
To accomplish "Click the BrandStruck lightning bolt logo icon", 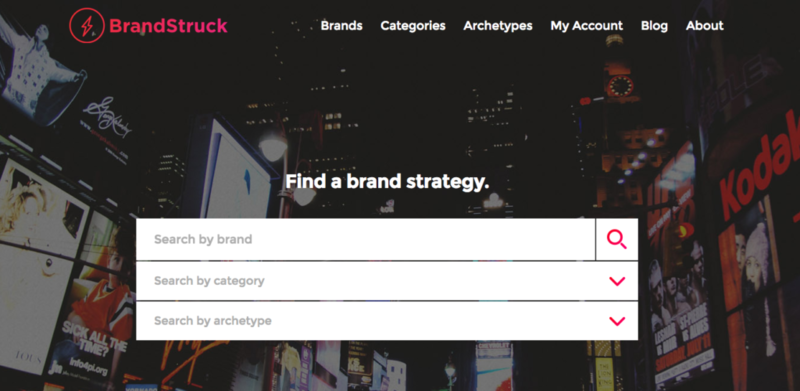I will click(x=87, y=26).
